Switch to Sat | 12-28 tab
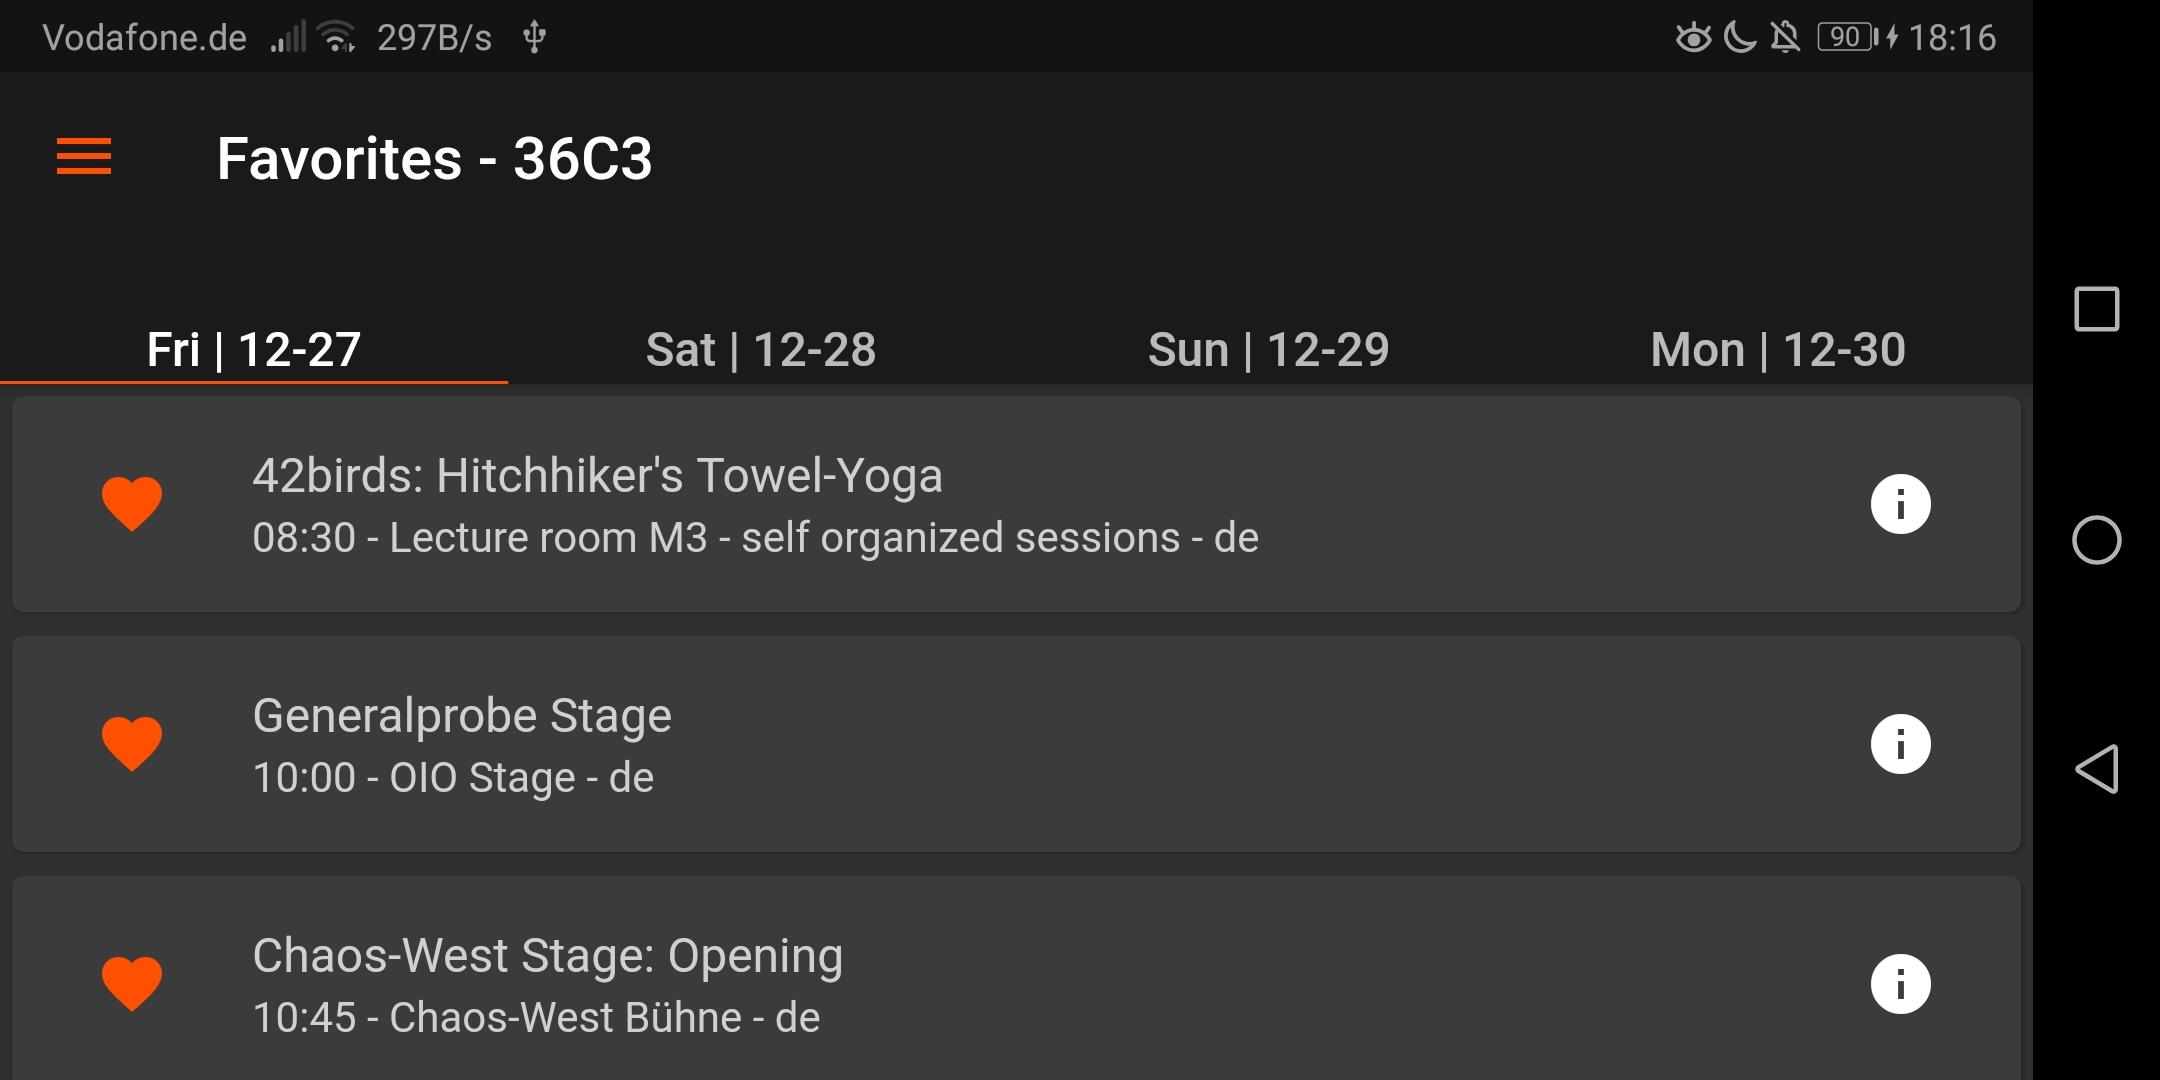This screenshot has width=2160, height=1080. point(761,350)
